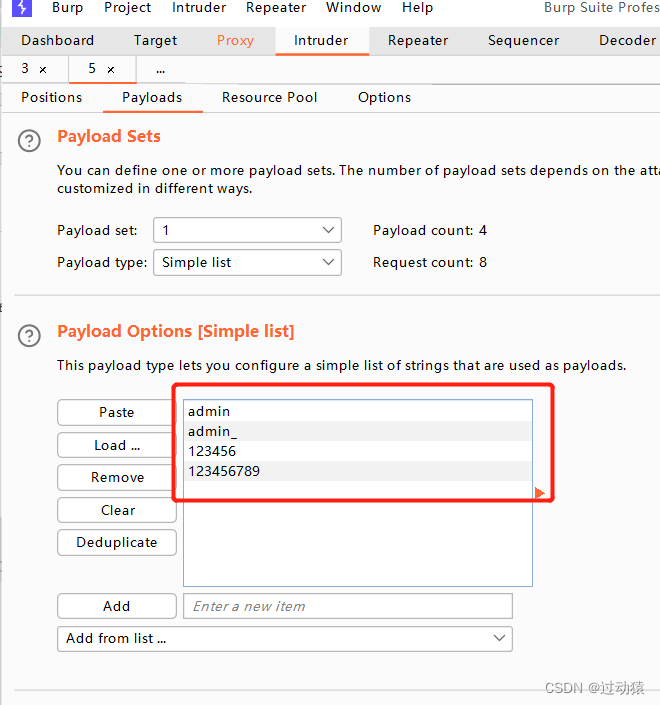
Task: Focus the Enter a new item field
Action: click(348, 606)
